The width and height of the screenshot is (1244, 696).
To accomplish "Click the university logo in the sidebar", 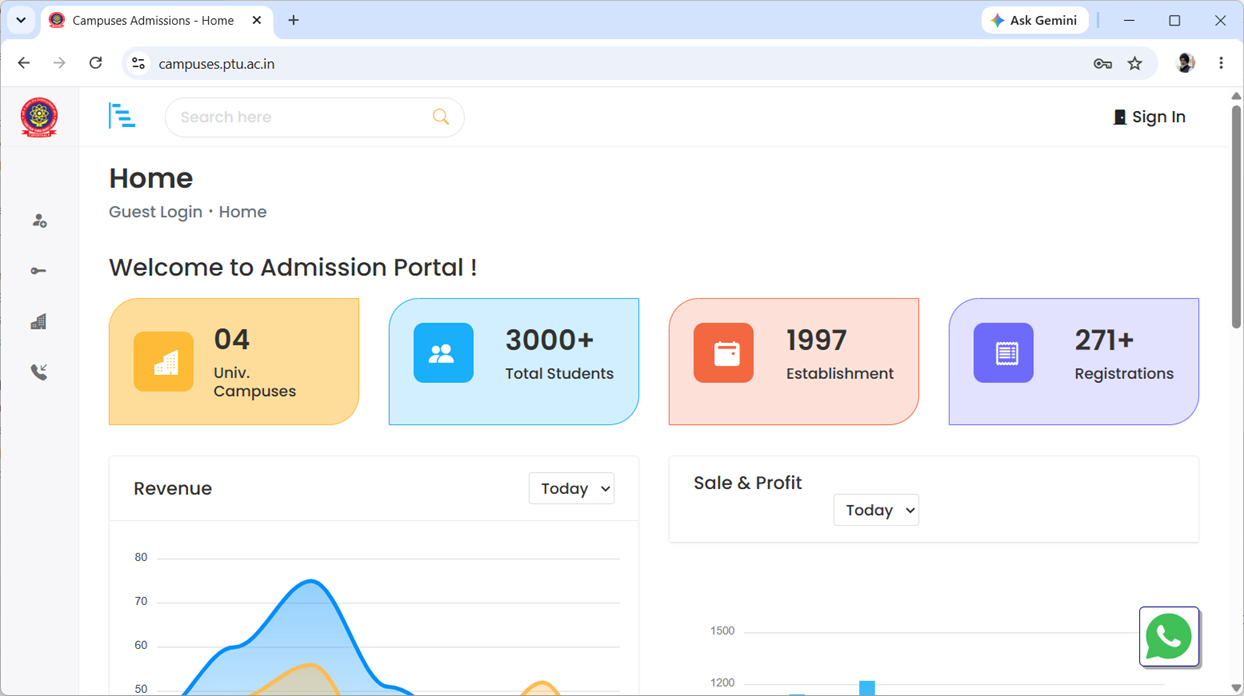I will [x=39, y=117].
